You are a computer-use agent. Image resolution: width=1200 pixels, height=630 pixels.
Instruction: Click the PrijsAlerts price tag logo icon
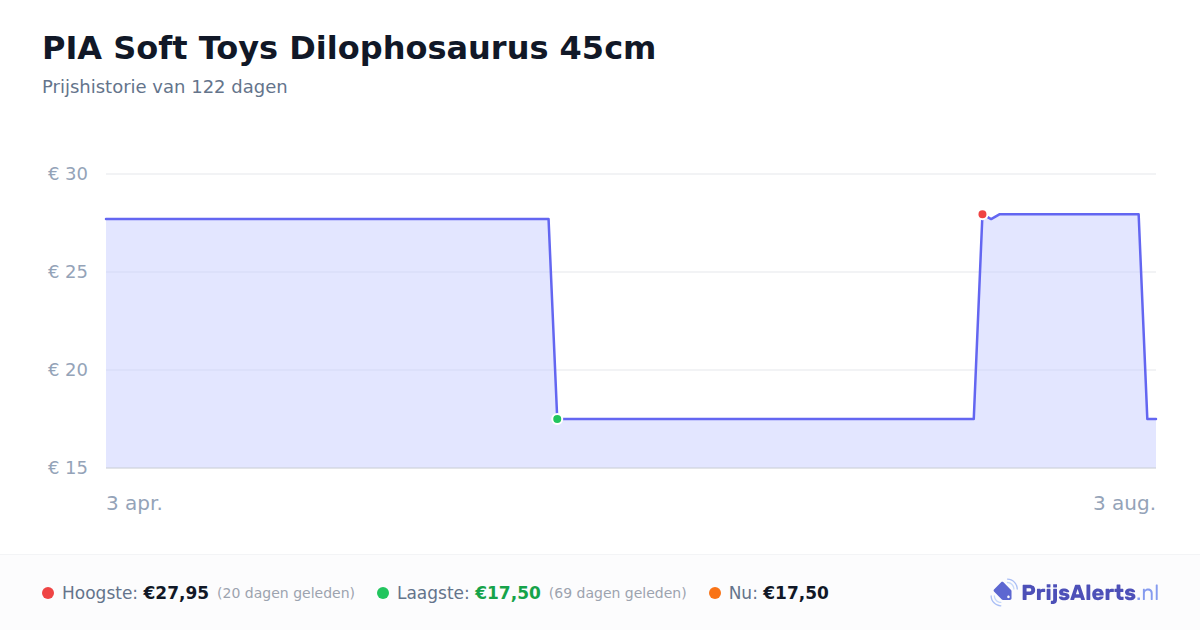pyautogui.click(x=1003, y=593)
